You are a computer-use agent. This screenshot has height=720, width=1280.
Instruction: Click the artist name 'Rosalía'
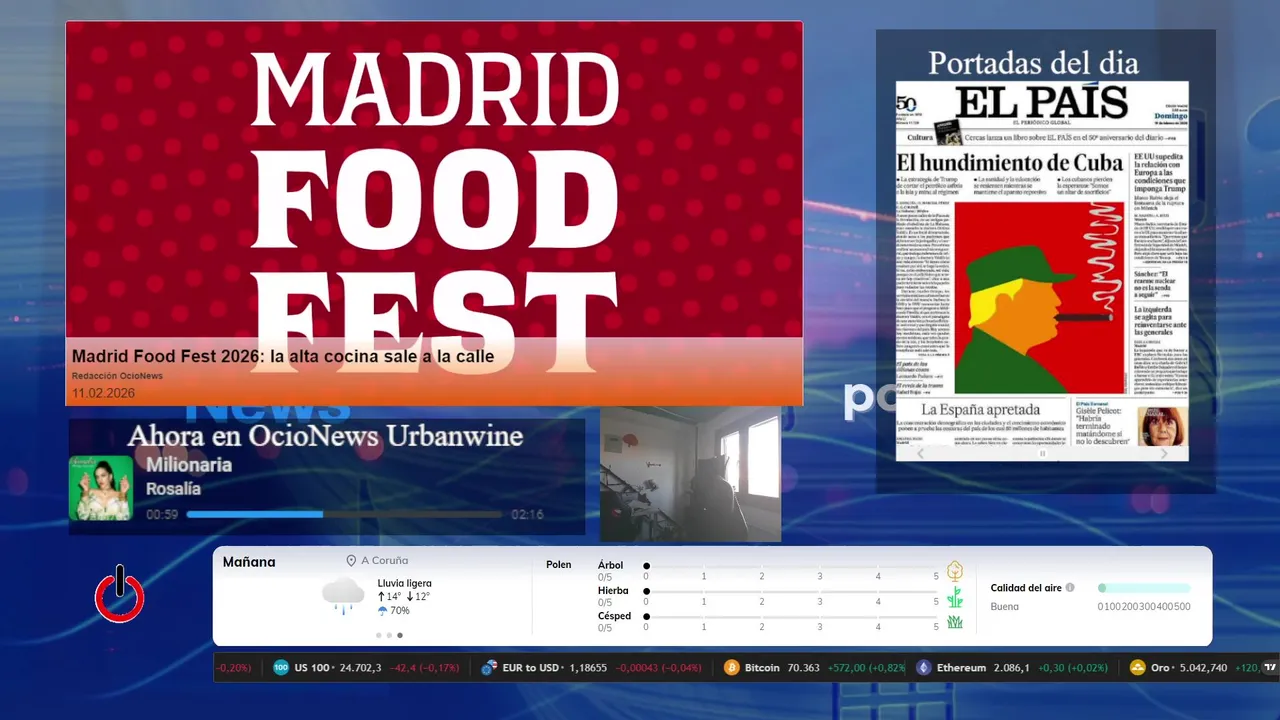[x=173, y=489]
